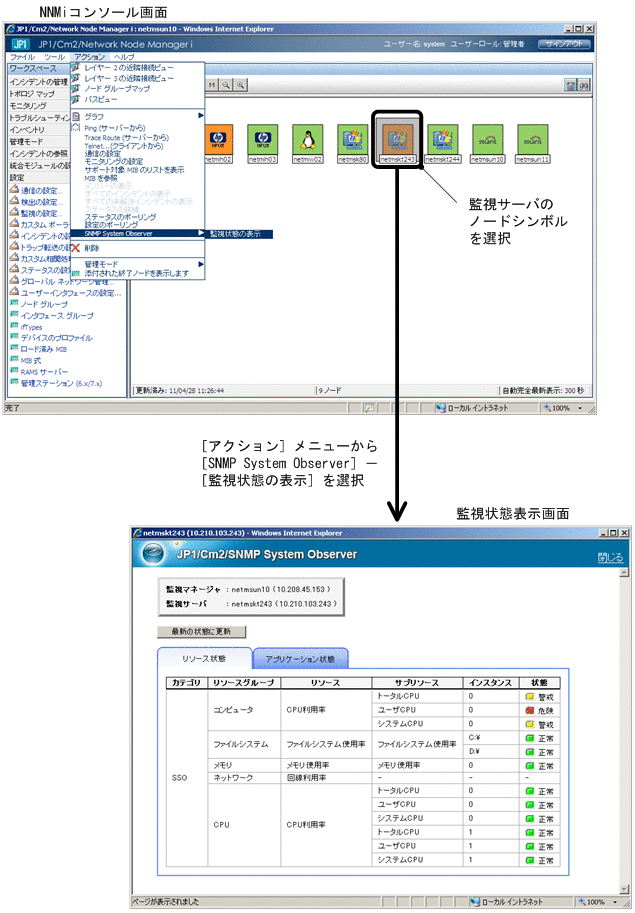This screenshot has width=635, height=913.
Task: Click the observer window scrollbar up arrow
Action: [625, 572]
